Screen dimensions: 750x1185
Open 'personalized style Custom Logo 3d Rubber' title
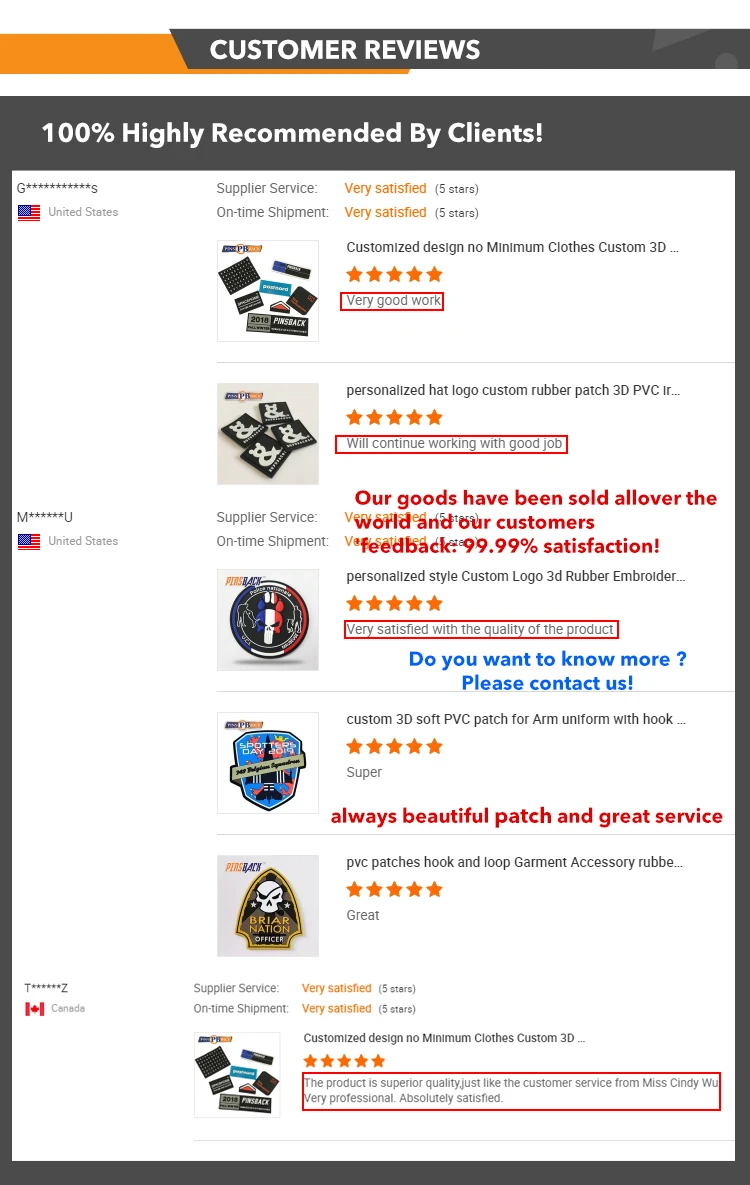[516, 577]
